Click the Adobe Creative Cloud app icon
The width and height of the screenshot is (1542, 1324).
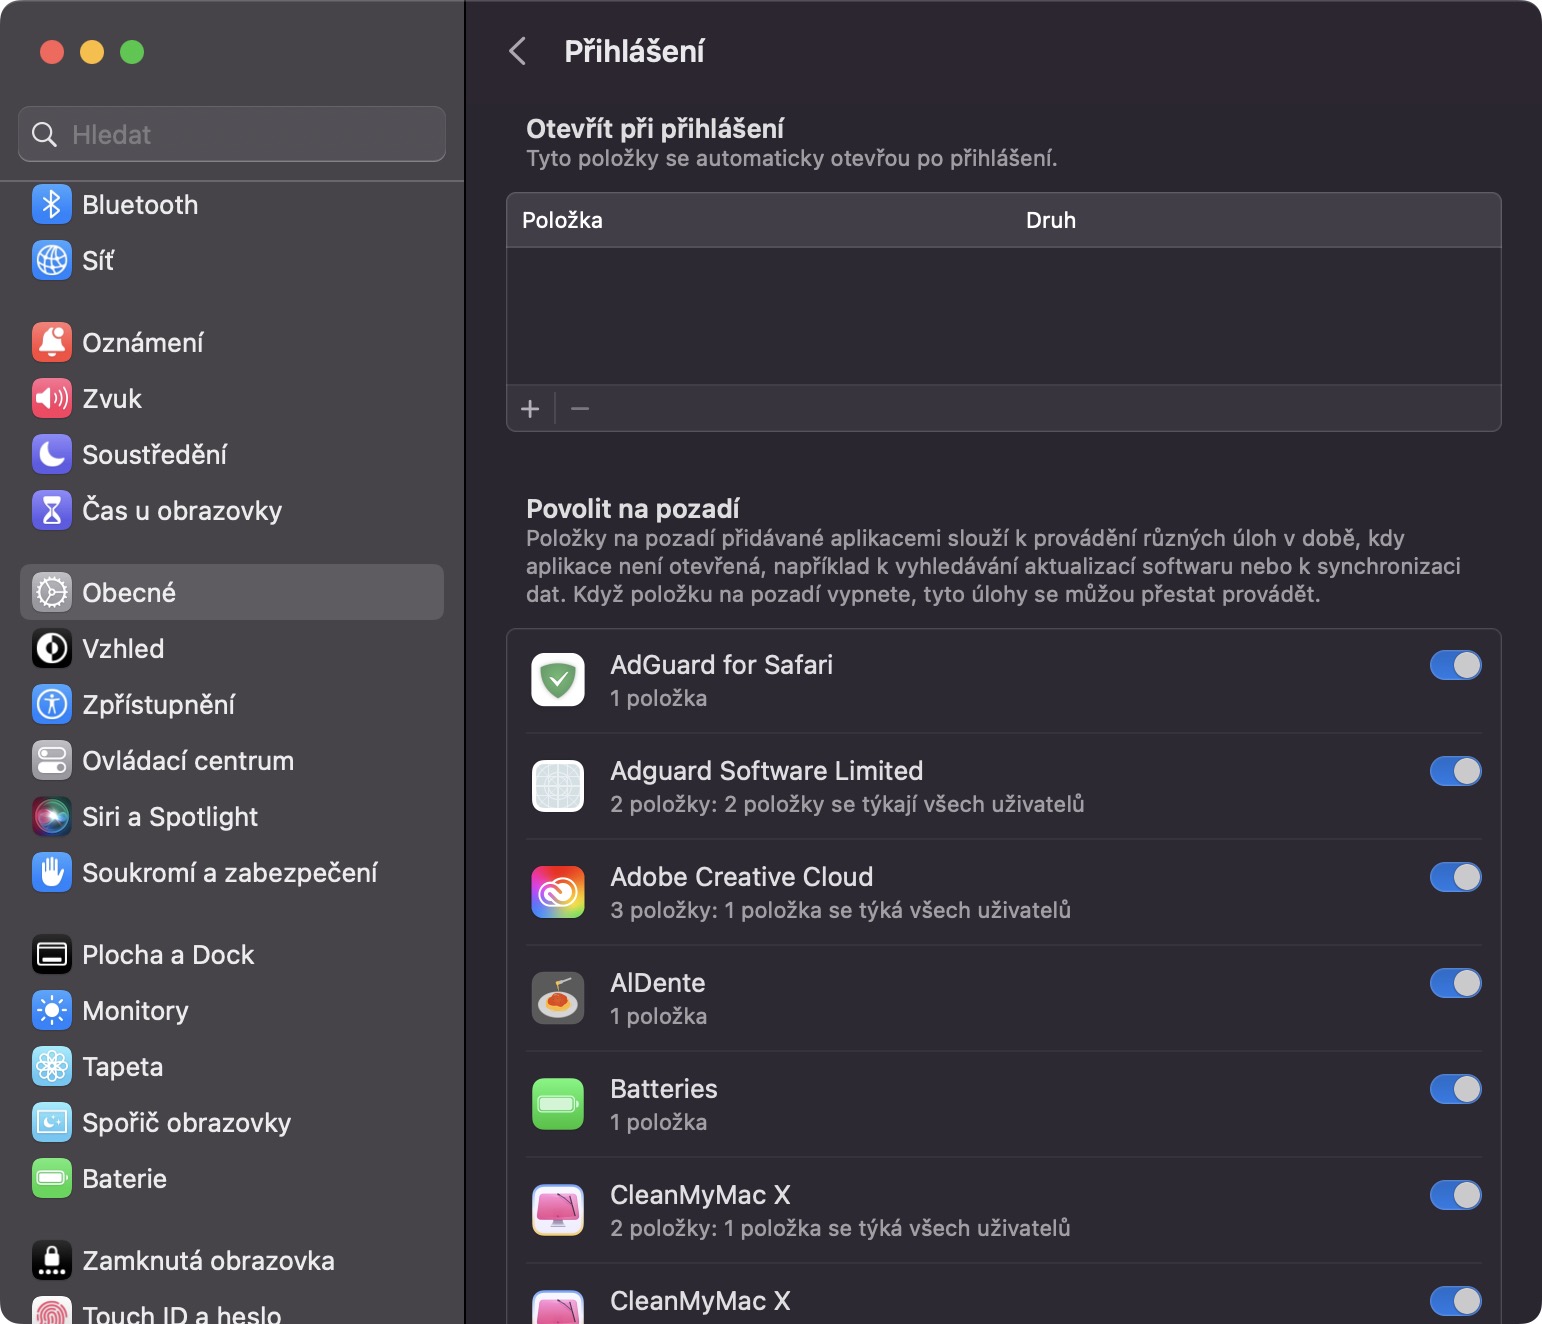558,892
